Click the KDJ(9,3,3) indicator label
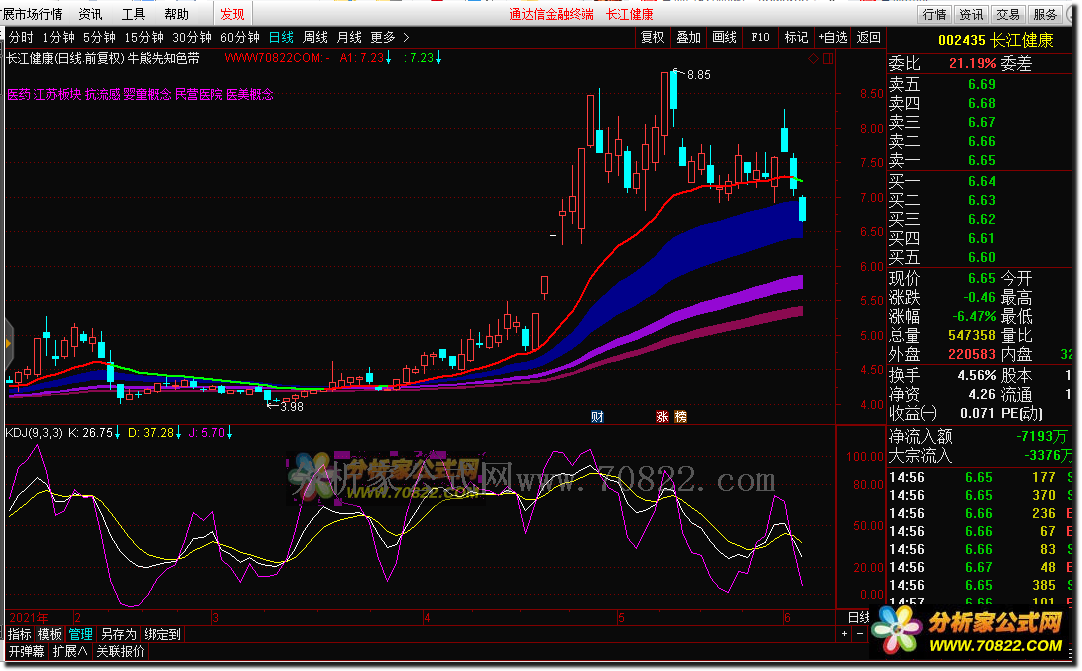The width and height of the screenshot is (1082, 671). [35, 433]
